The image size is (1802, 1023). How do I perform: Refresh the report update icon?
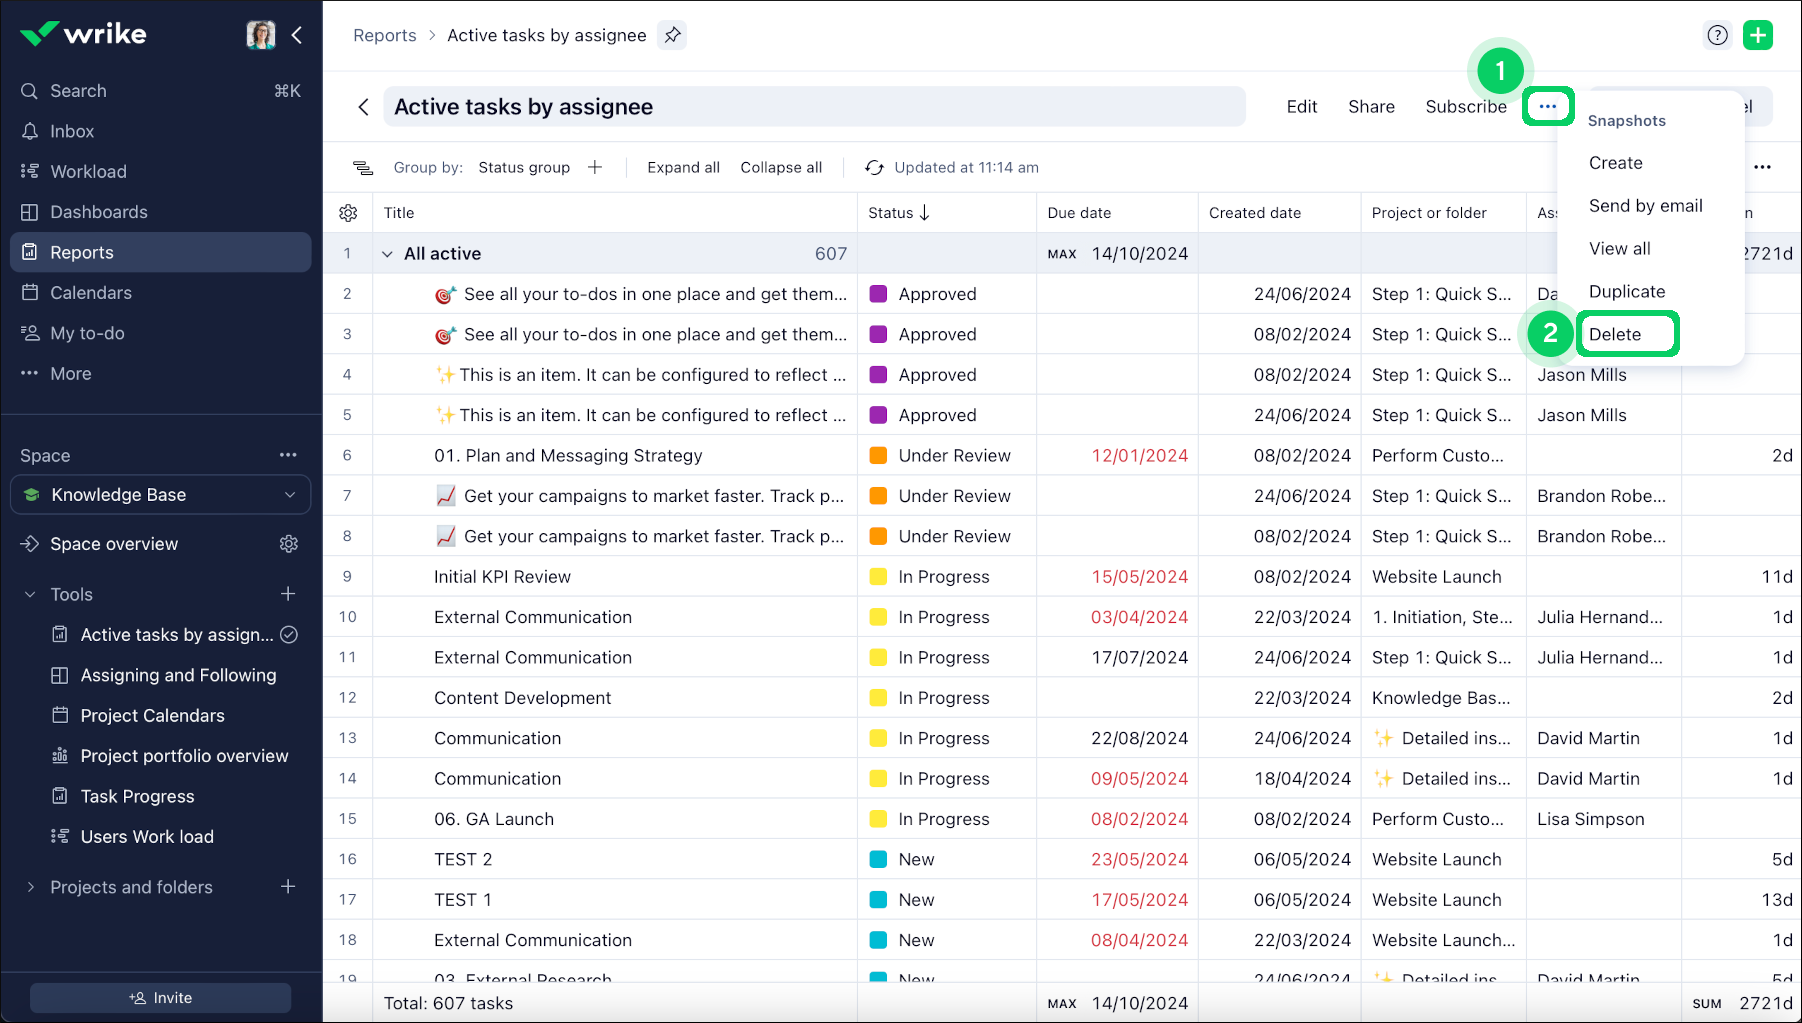[x=874, y=168]
